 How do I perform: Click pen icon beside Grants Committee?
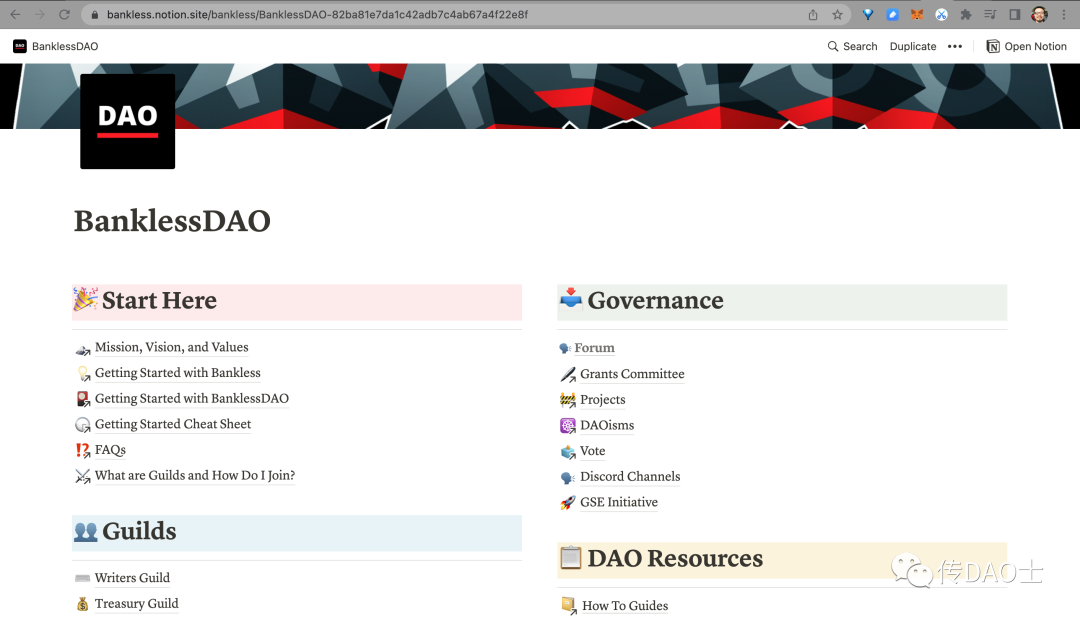point(568,374)
